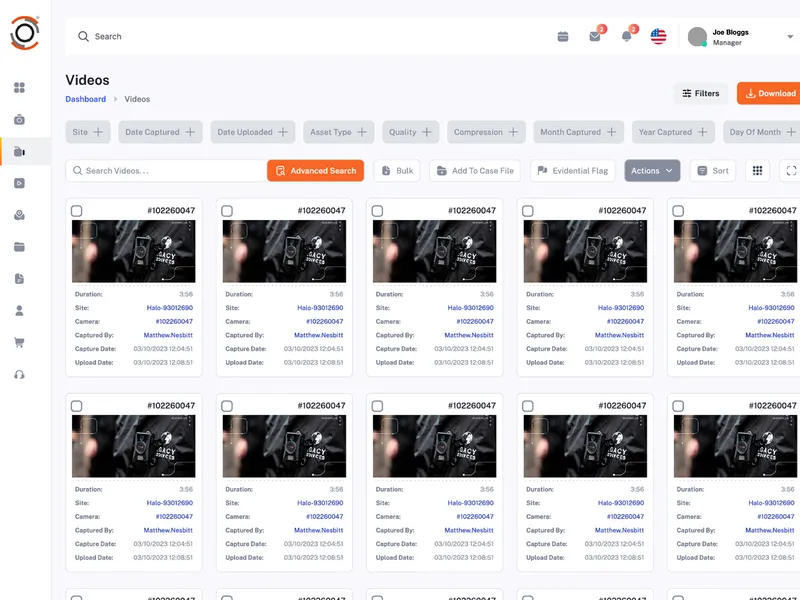This screenshot has height=600, width=800.
Task: Open Halo-93012690 site link on first card
Action: [x=170, y=308]
